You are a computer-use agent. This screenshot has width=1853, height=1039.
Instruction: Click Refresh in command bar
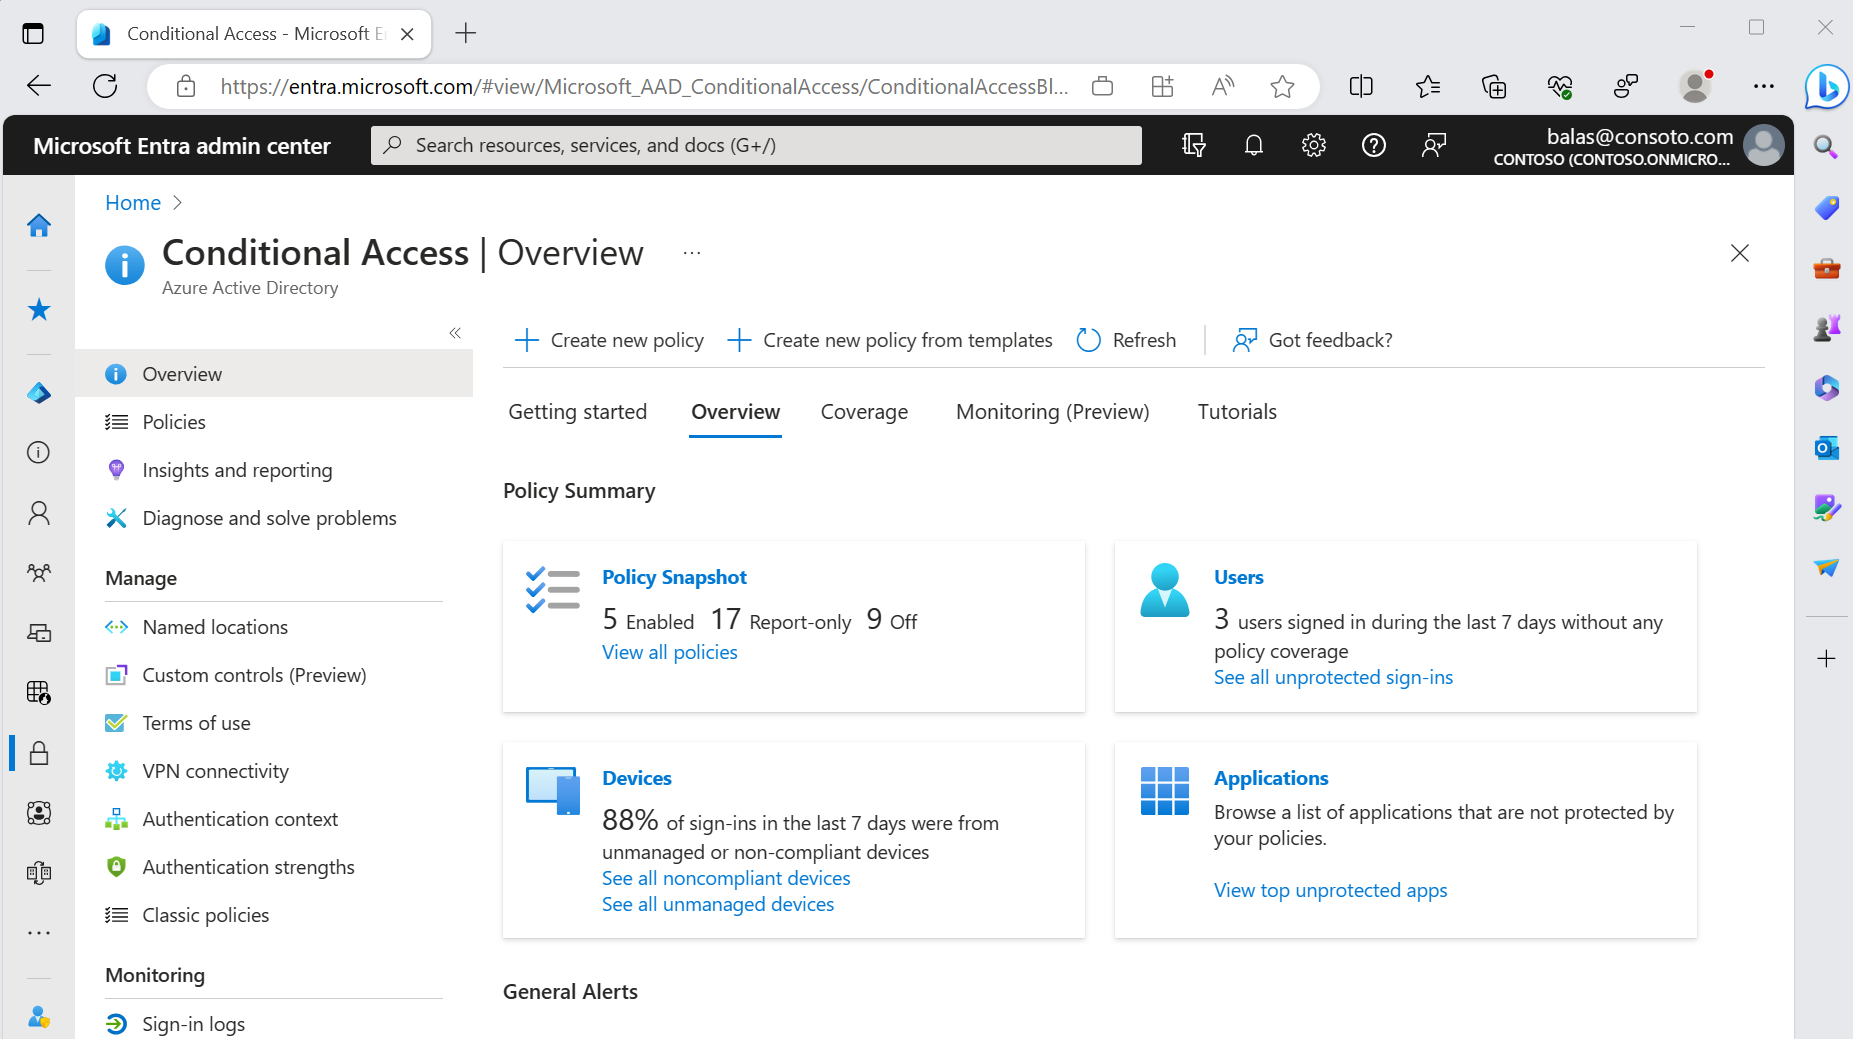coord(1126,340)
